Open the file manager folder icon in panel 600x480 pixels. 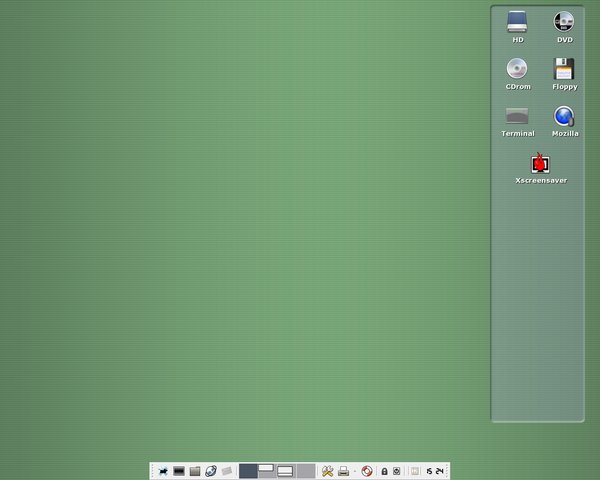195,471
